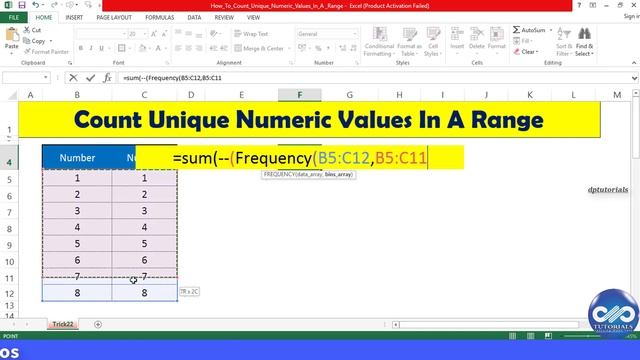
Task: Switch to the DATA tab
Action: click(194, 18)
